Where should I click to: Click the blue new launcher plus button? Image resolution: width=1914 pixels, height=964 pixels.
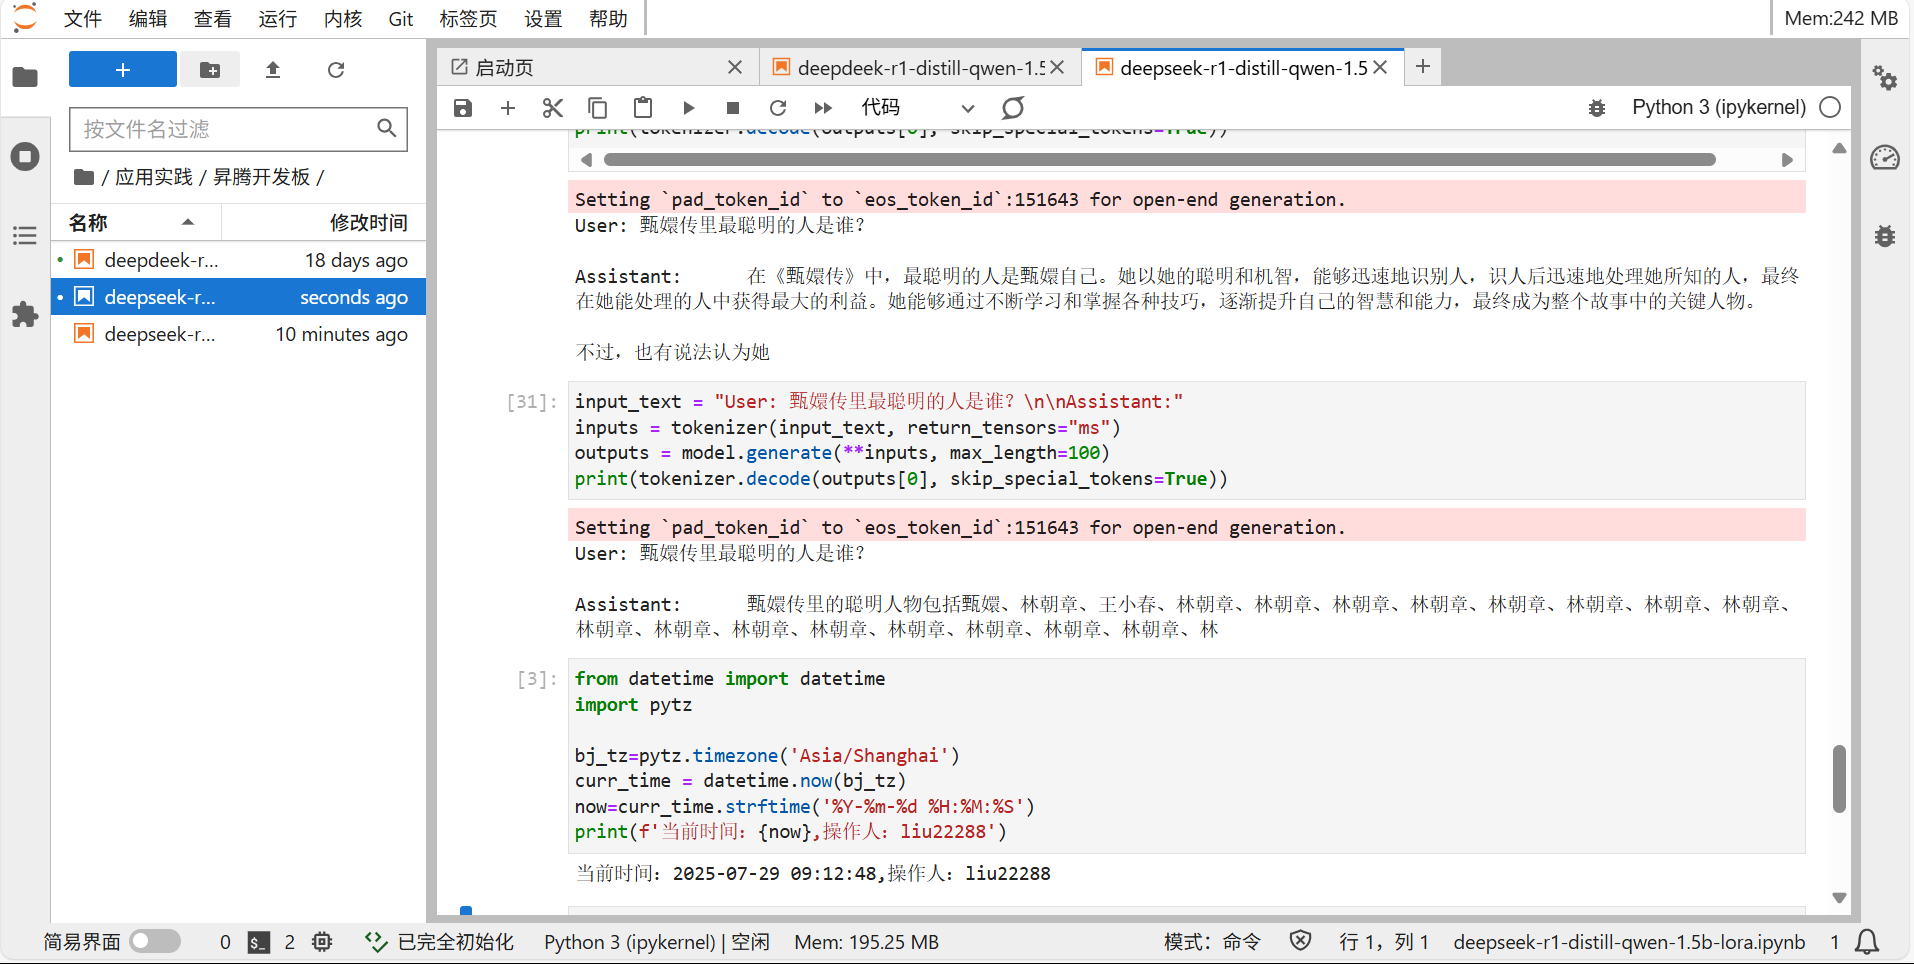[x=123, y=70]
